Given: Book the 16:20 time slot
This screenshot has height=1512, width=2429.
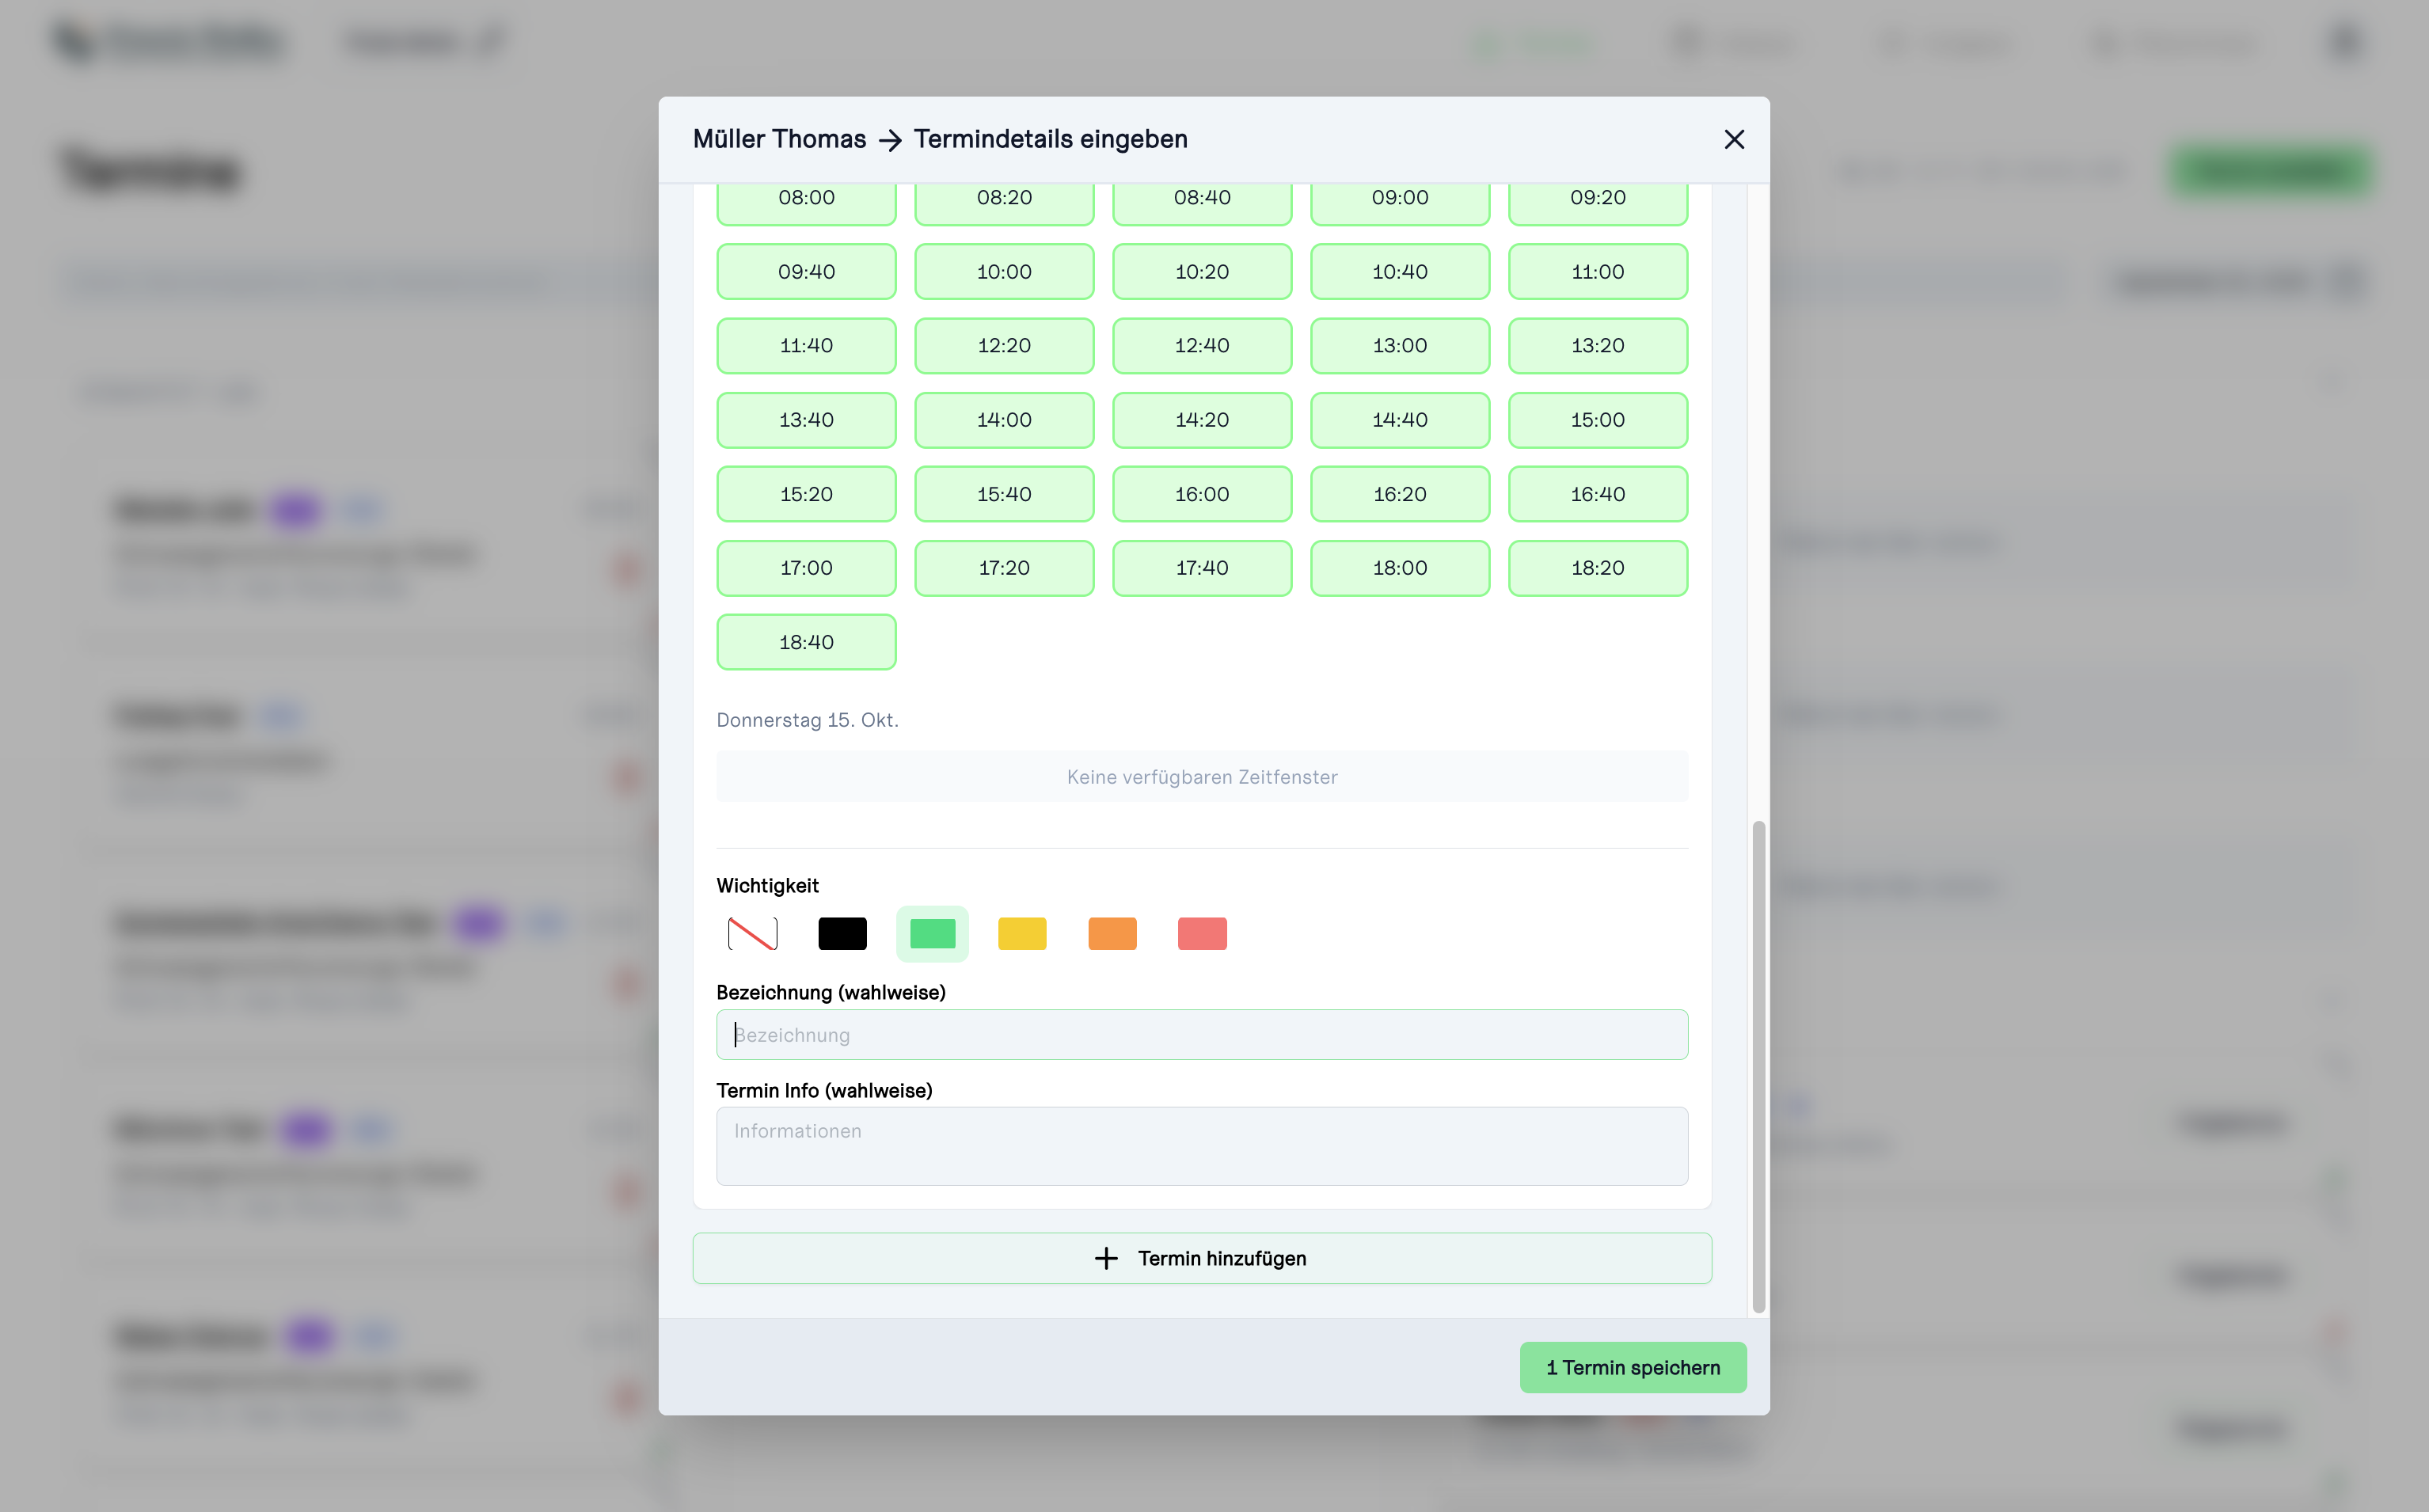Looking at the screenshot, I should click(1400, 494).
